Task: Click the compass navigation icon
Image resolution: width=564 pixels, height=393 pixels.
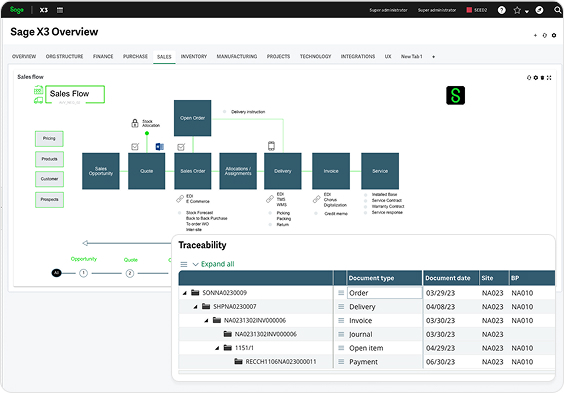Action: coord(539,10)
